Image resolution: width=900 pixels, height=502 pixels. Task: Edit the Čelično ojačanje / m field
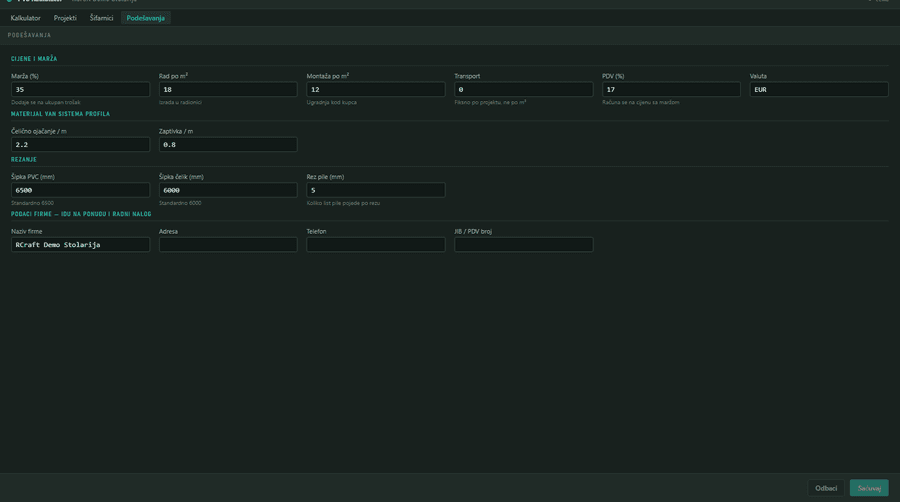(x=80, y=144)
